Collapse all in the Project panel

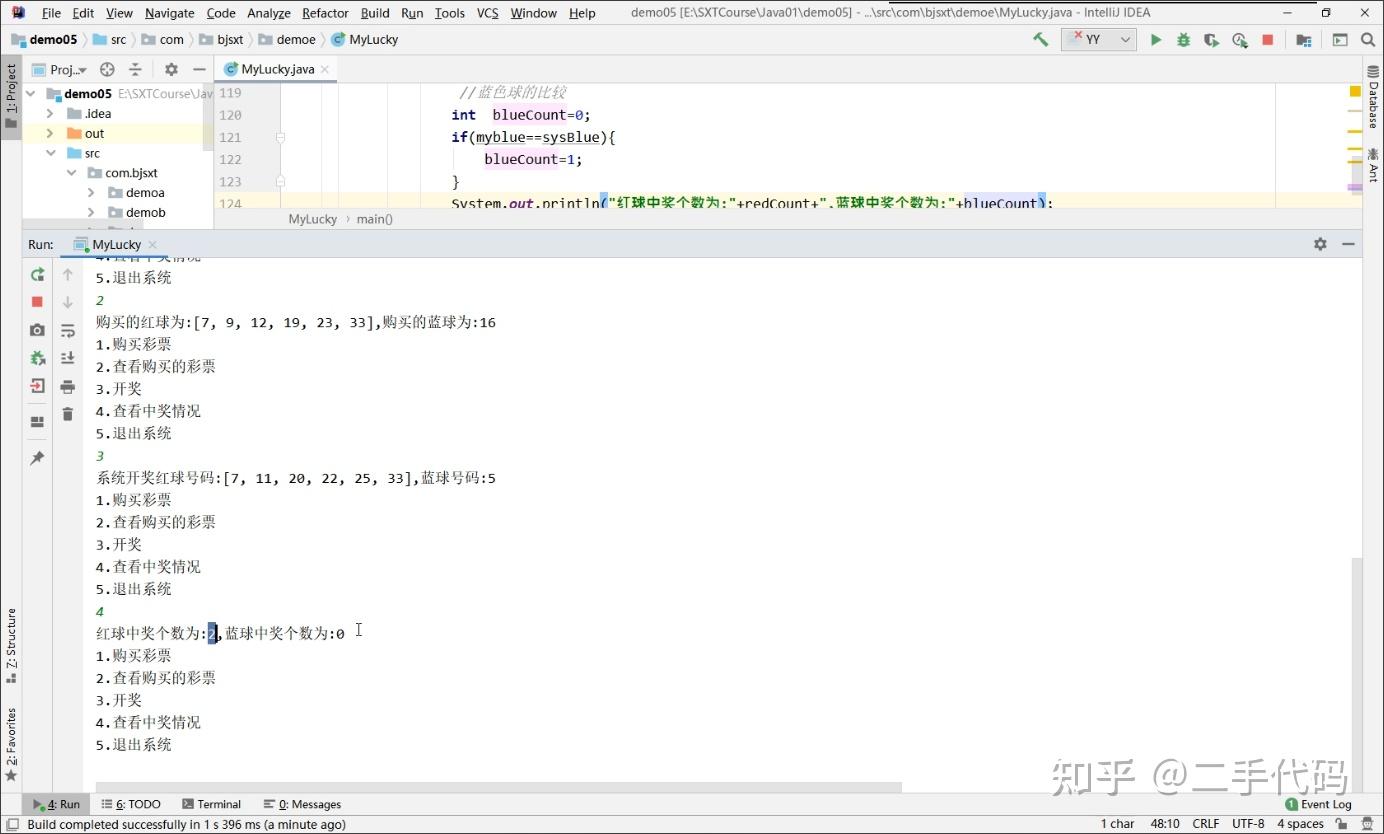coord(135,70)
